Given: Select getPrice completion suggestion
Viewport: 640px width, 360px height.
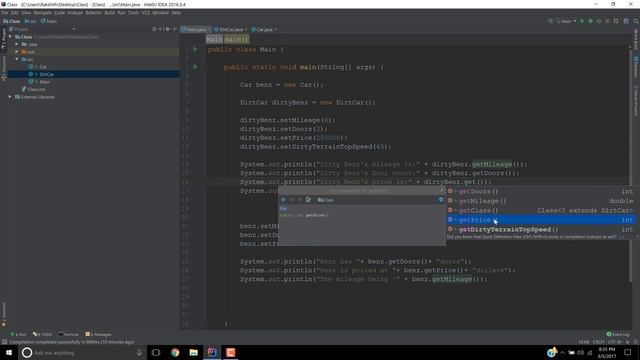Looking at the screenshot, I should pyautogui.click(x=540, y=220).
